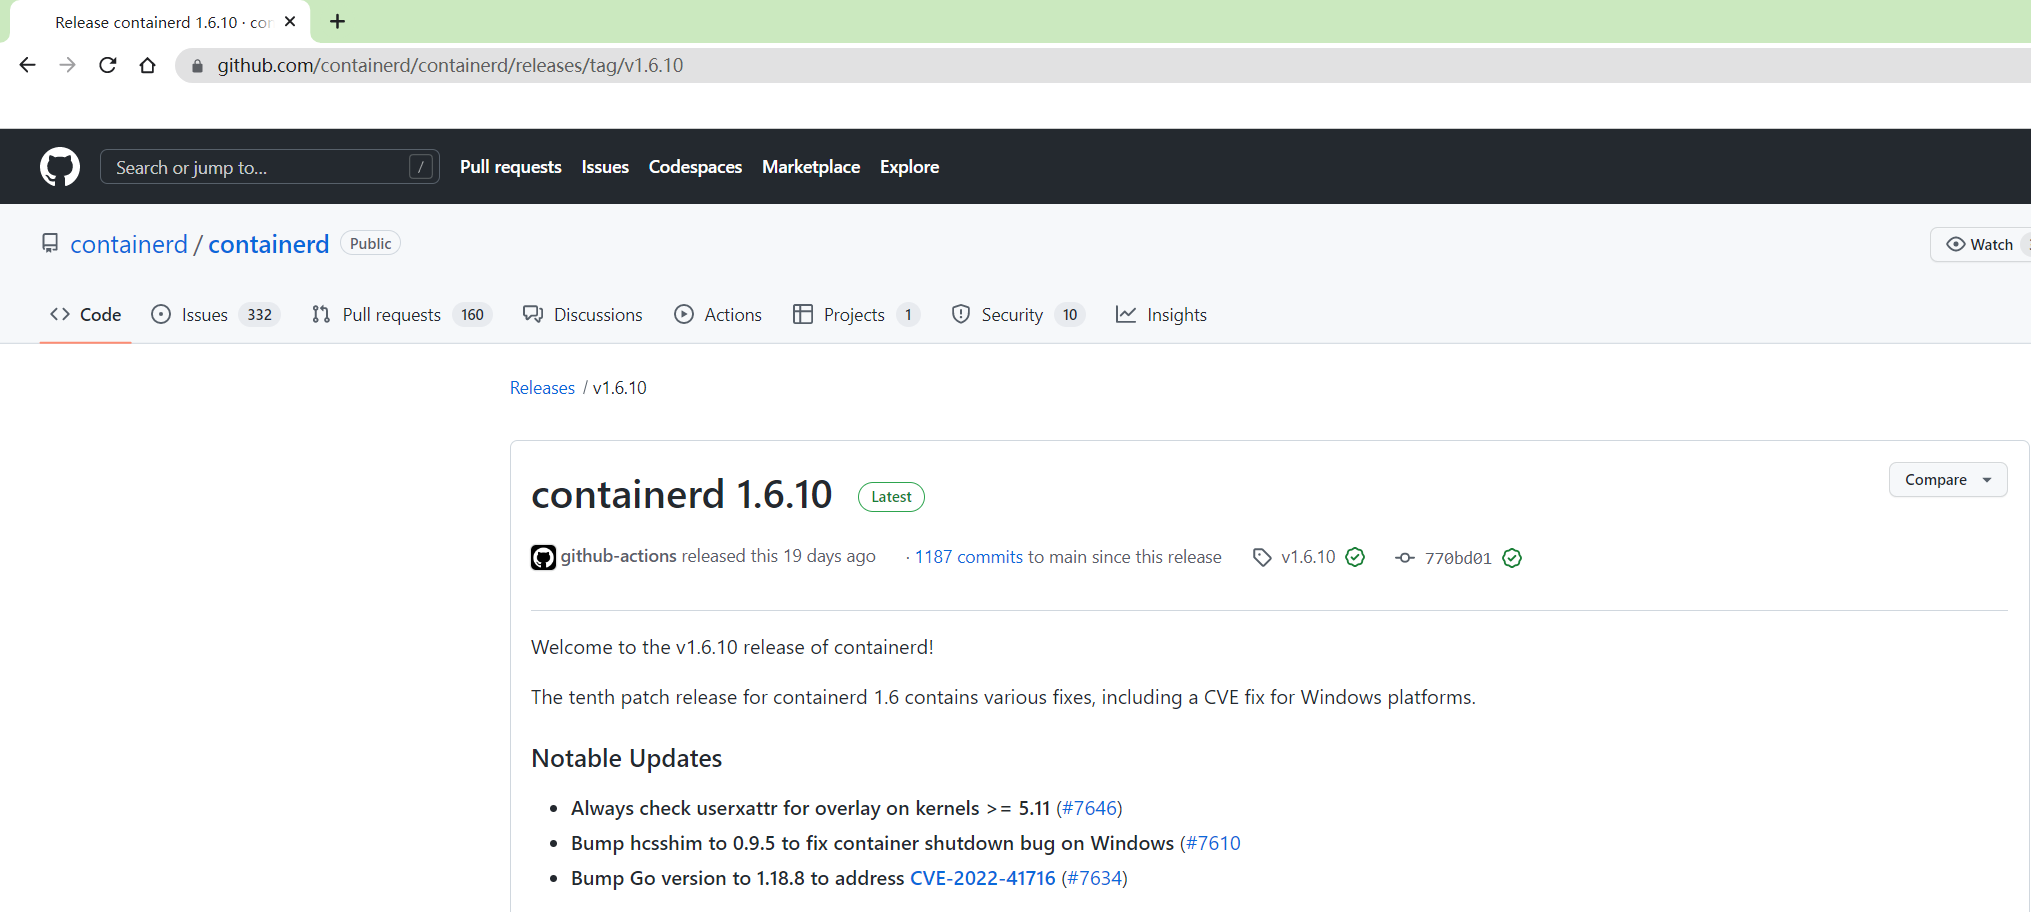Click the commit icon before 770bd01
Image resolution: width=2031 pixels, height=912 pixels.
tap(1405, 558)
